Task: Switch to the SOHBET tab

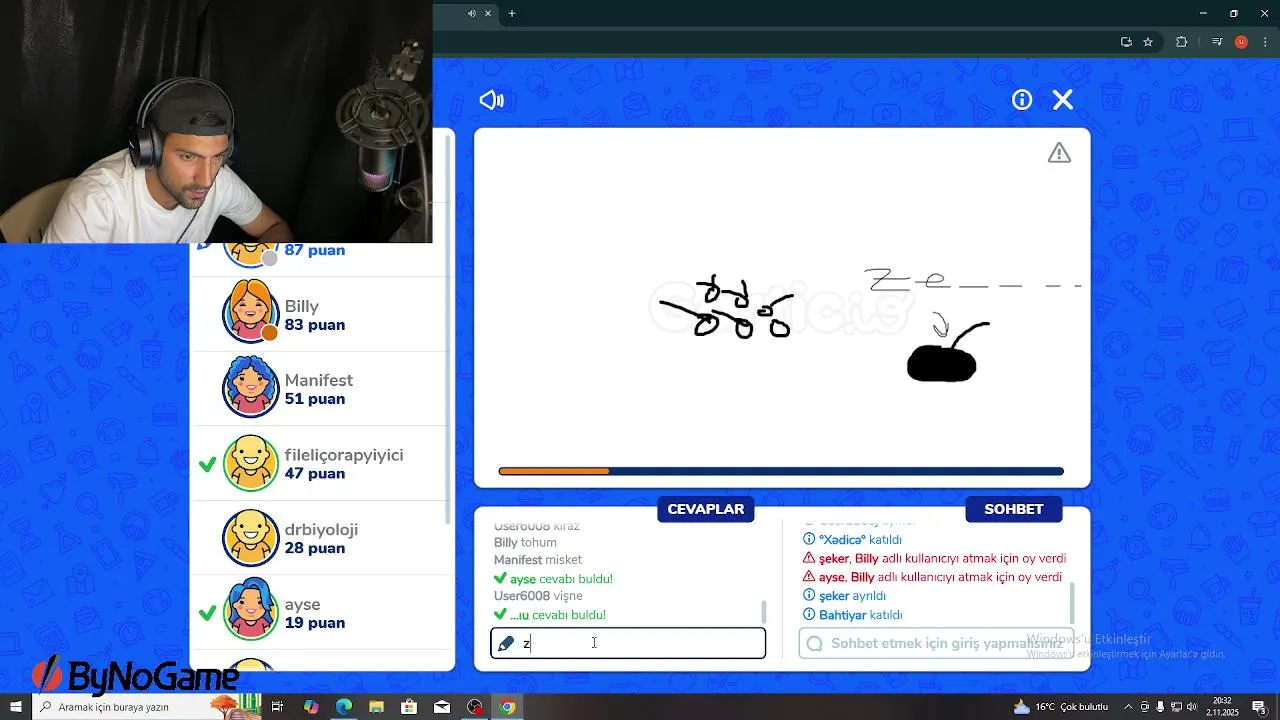Action: click(x=1014, y=509)
